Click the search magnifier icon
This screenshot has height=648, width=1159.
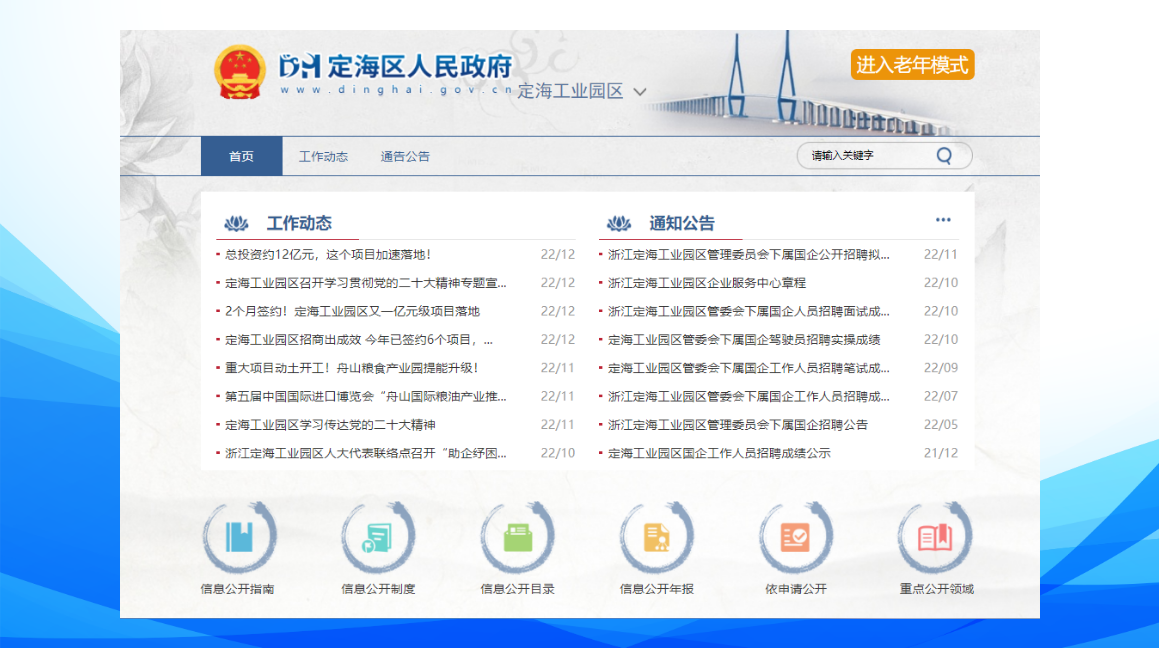tap(944, 156)
